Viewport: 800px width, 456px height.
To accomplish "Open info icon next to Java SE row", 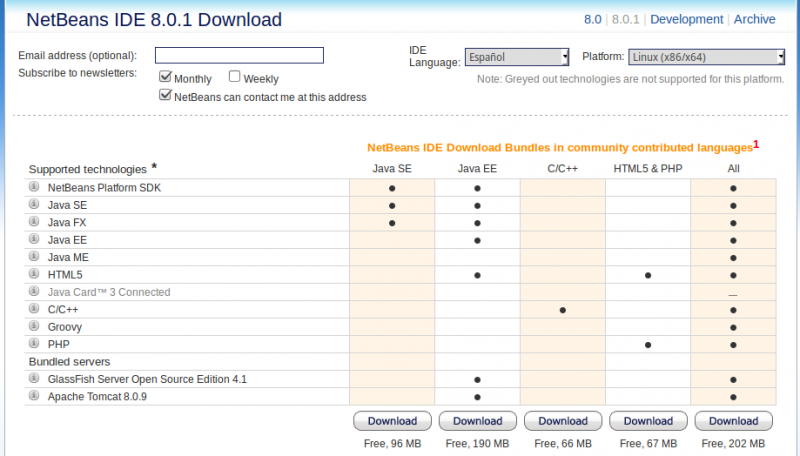I will [x=34, y=204].
